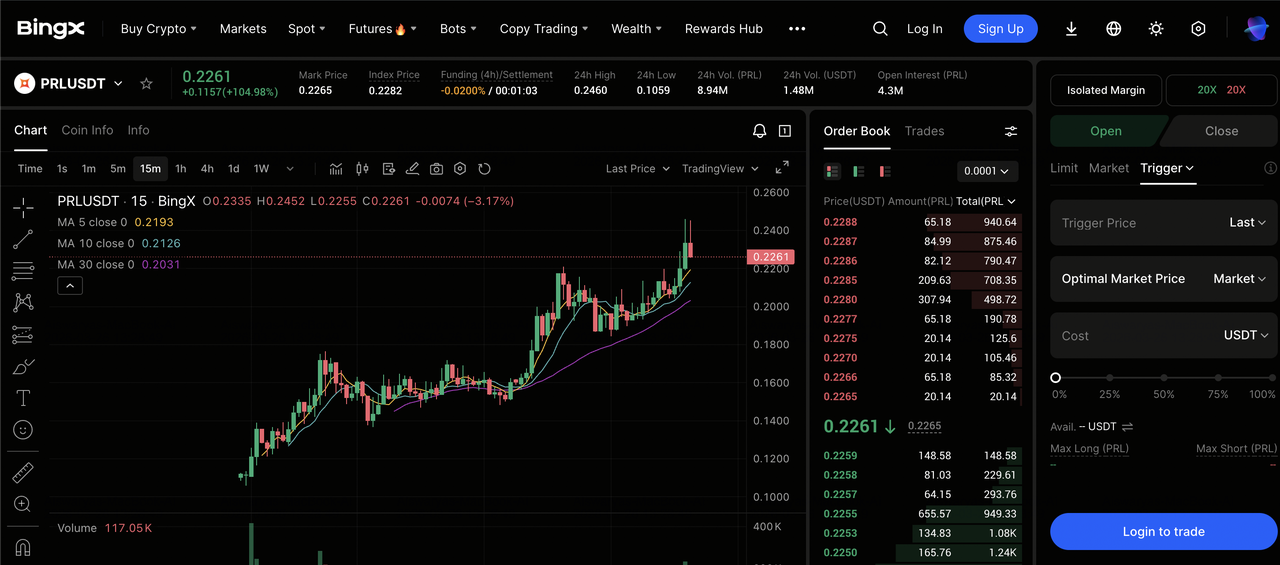Click the Trigger Price input field
This screenshot has width=1280, height=565.
coord(1130,223)
